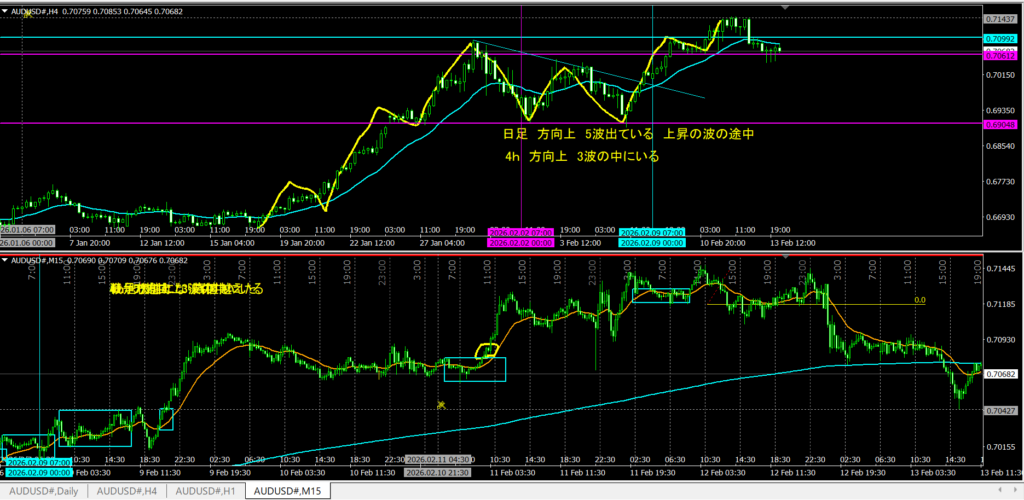Screen dimensions: 1024x500
Task: Click the magenta 0.69048 price level label
Action: (x=1001, y=123)
